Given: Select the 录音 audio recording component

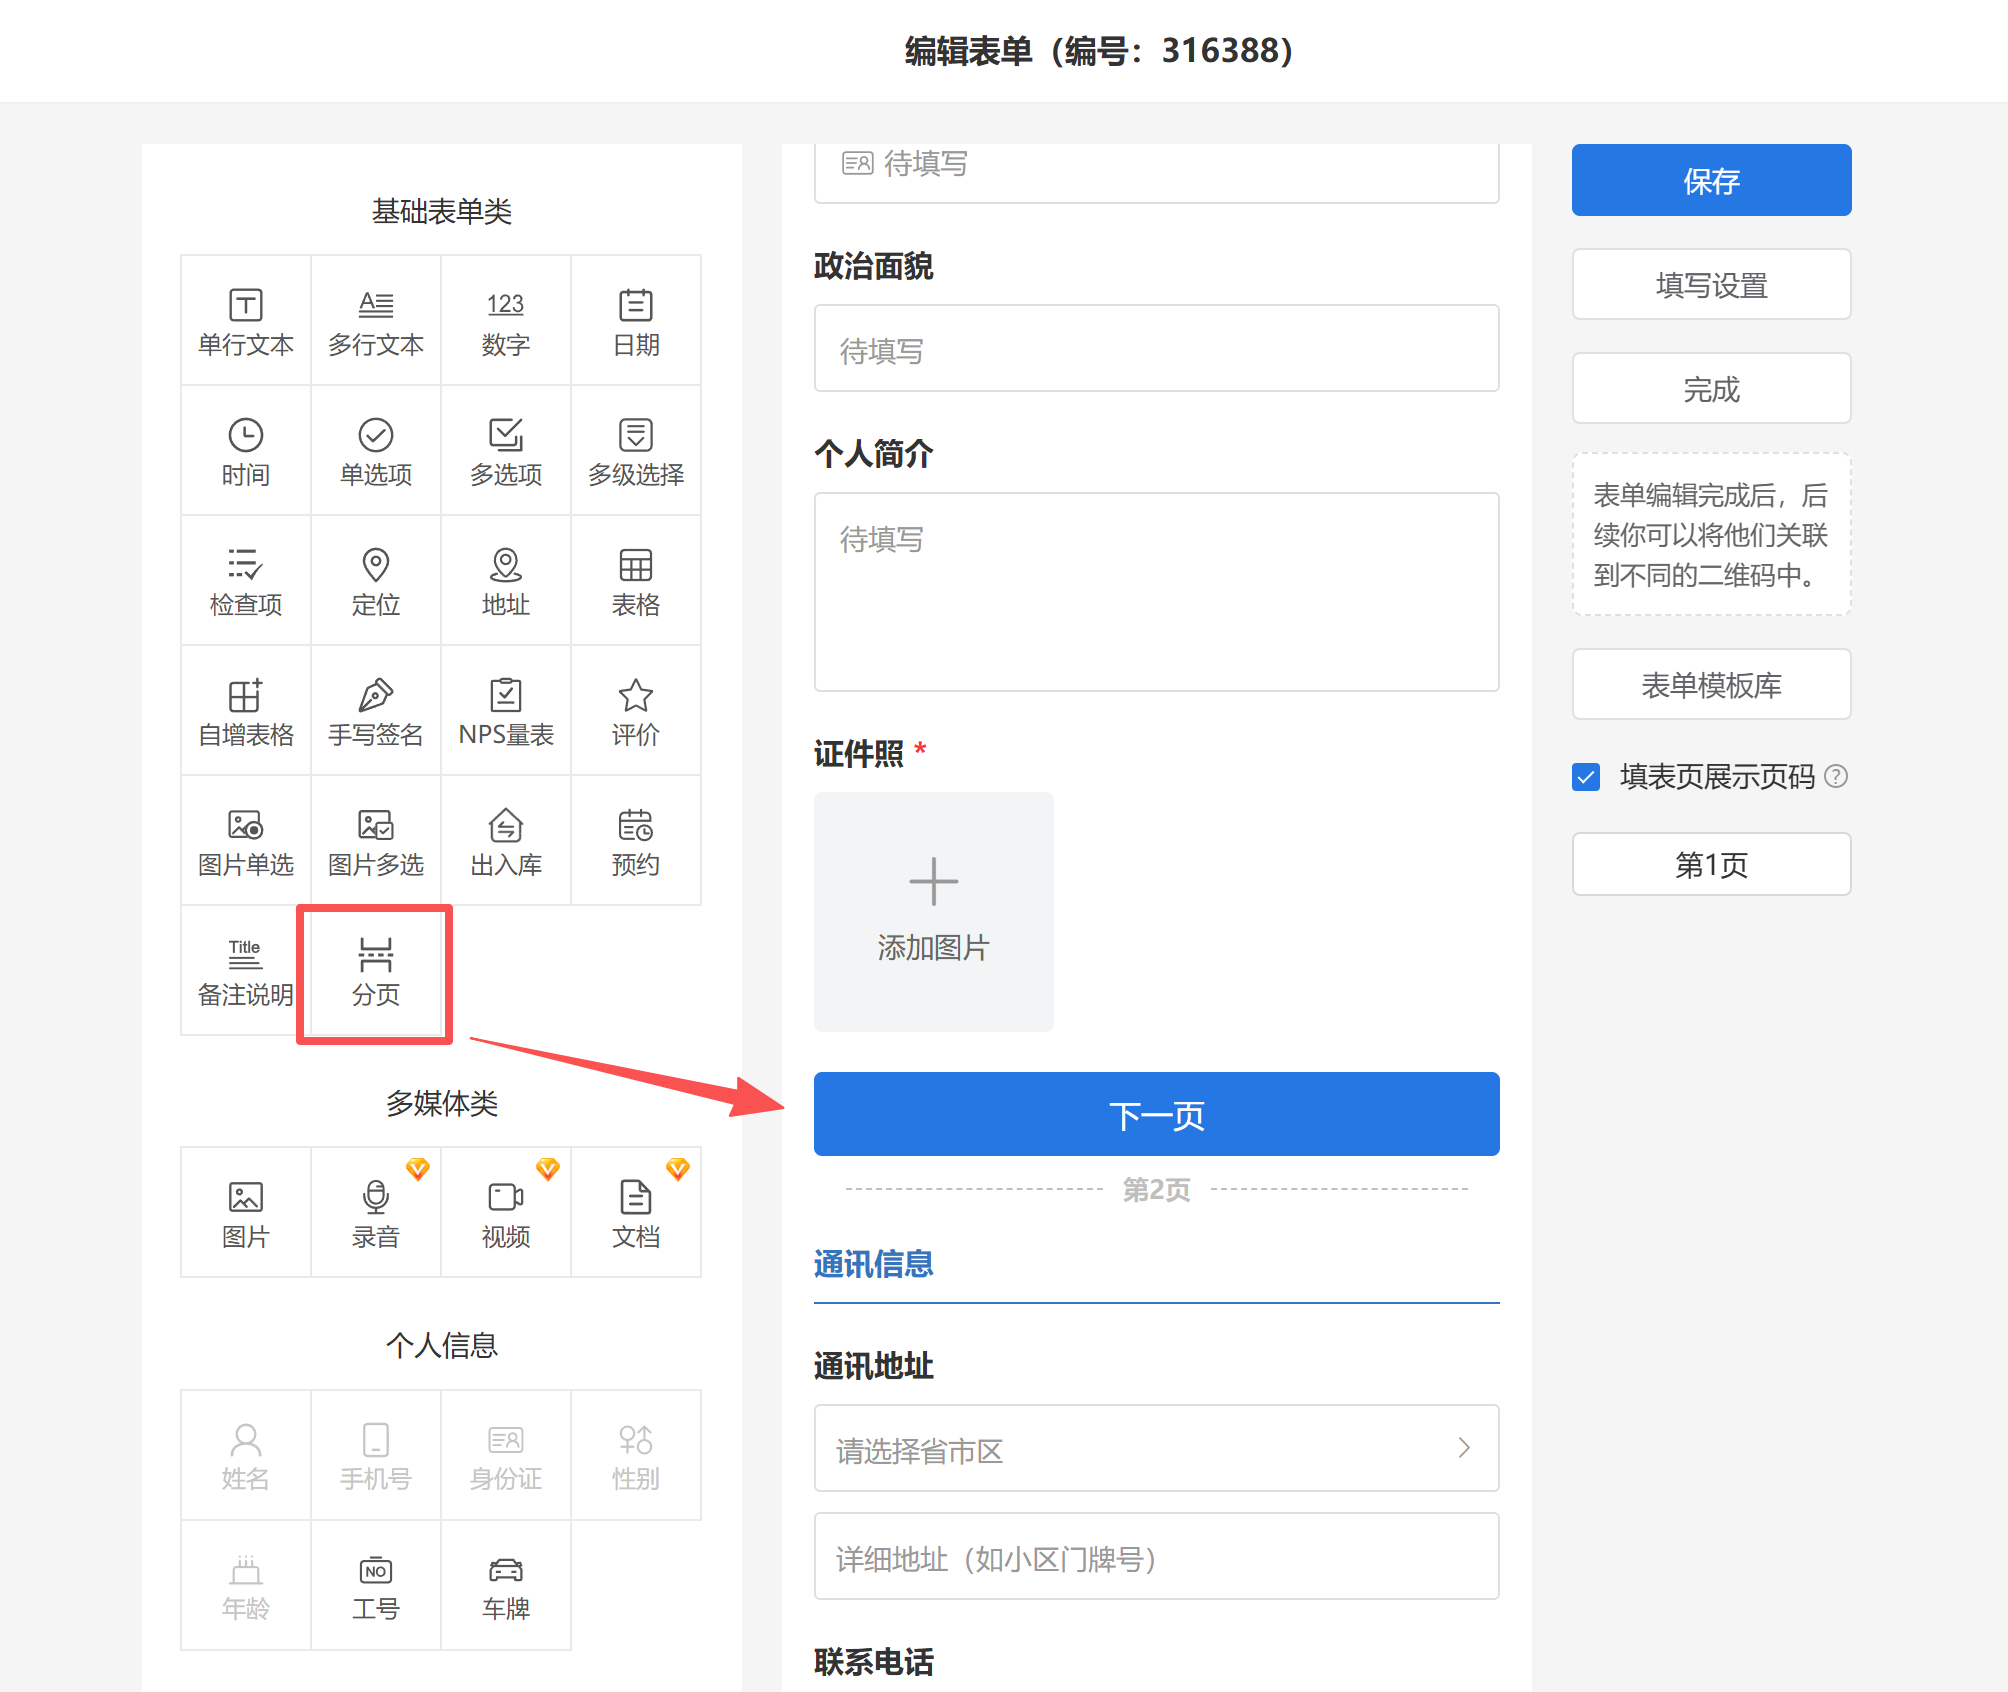Looking at the screenshot, I should coord(376,1212).
